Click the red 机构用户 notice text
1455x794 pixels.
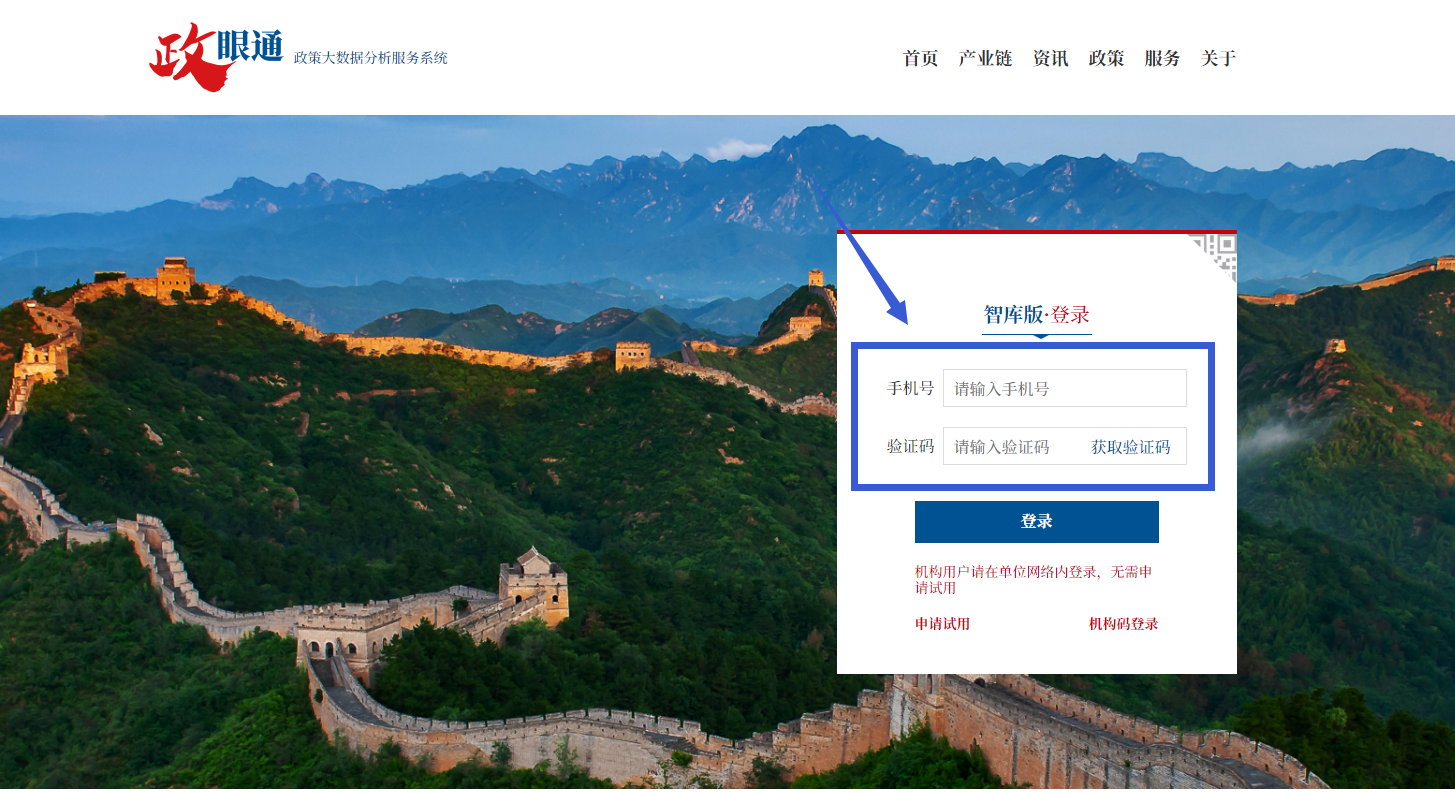1034,580
